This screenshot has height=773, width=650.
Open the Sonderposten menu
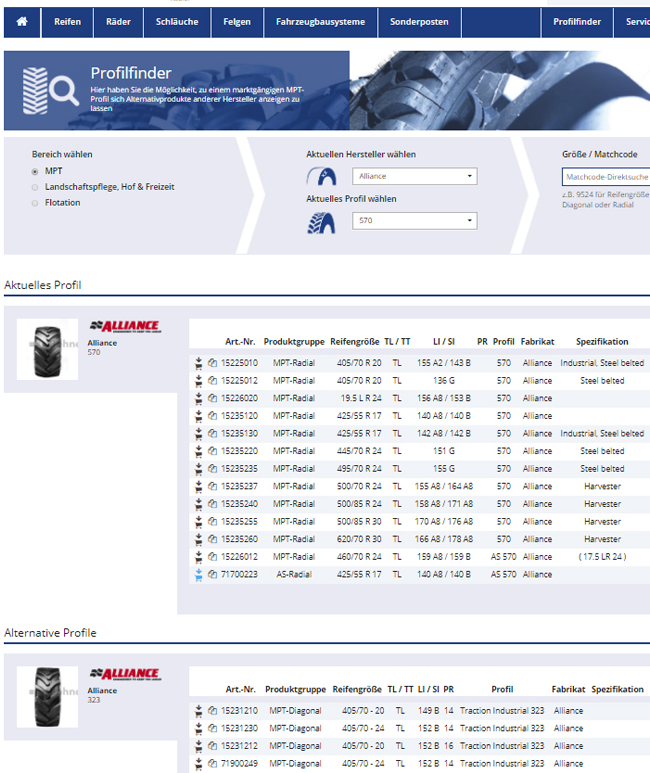pyautogui.click(x=419, y=22)
